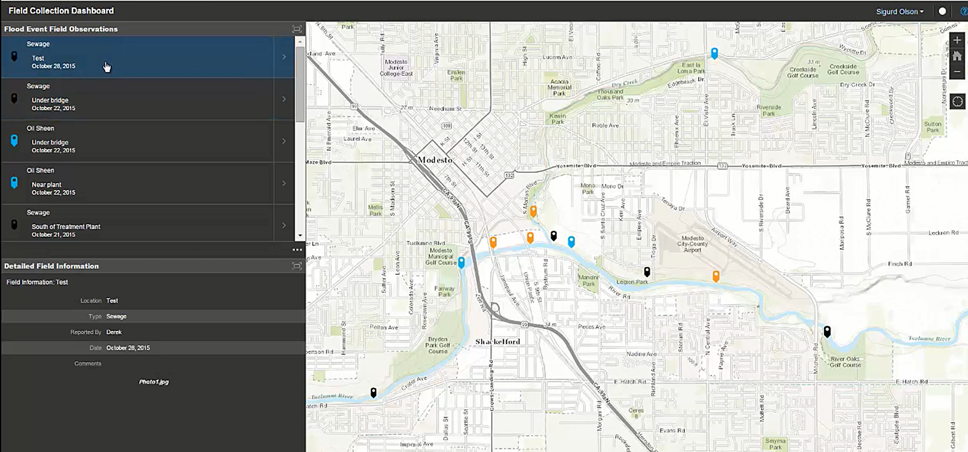Viewport: 968px width, 452px height.
Task: Maximize the Detailed Field Information panel
Action: coord(297,266)
